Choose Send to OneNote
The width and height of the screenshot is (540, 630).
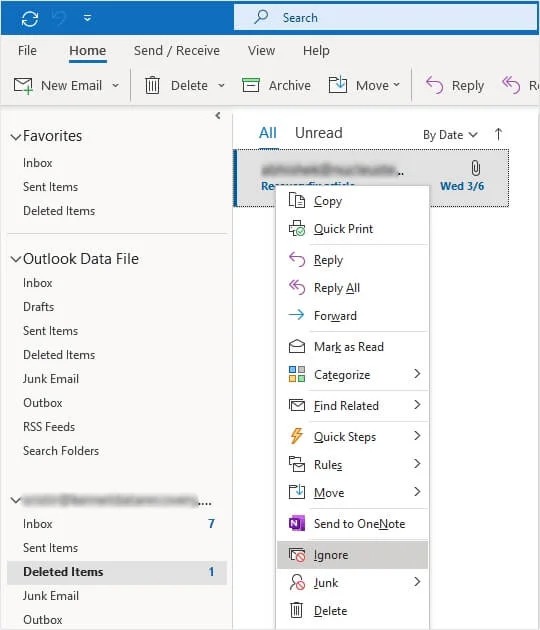(352, 524)
